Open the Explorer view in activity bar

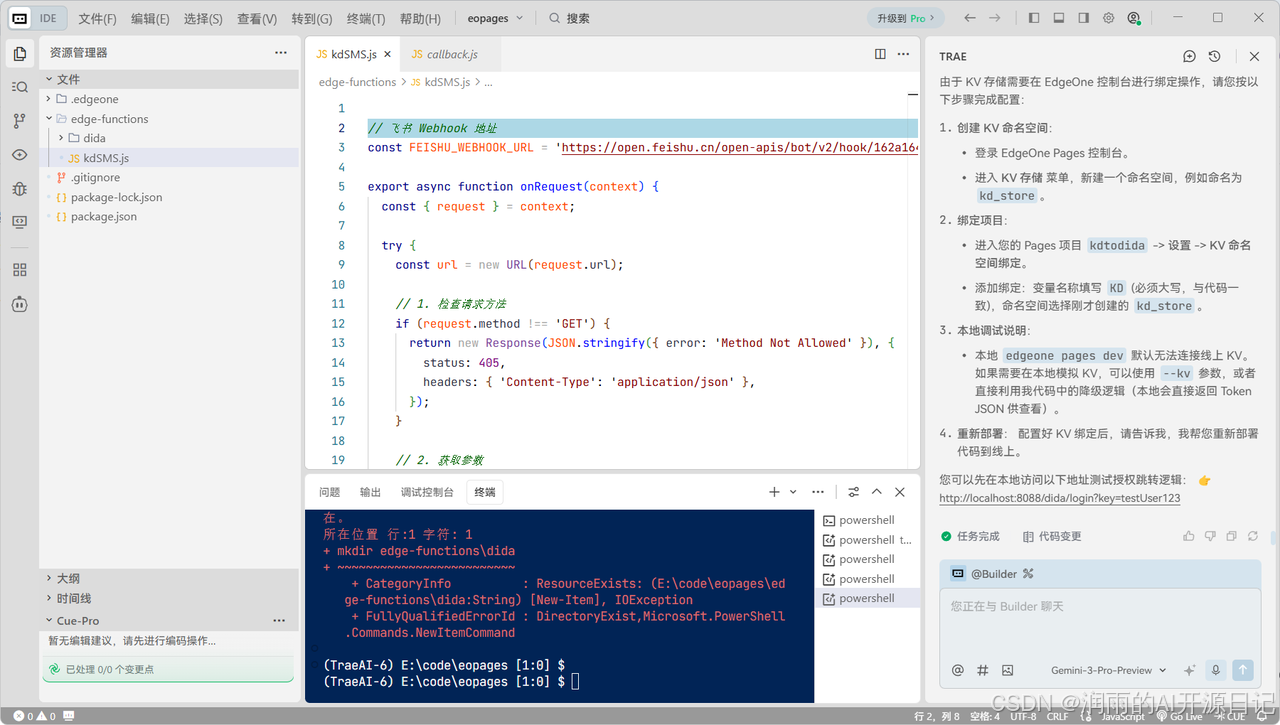pyautogui.click(x=19, y=54)
